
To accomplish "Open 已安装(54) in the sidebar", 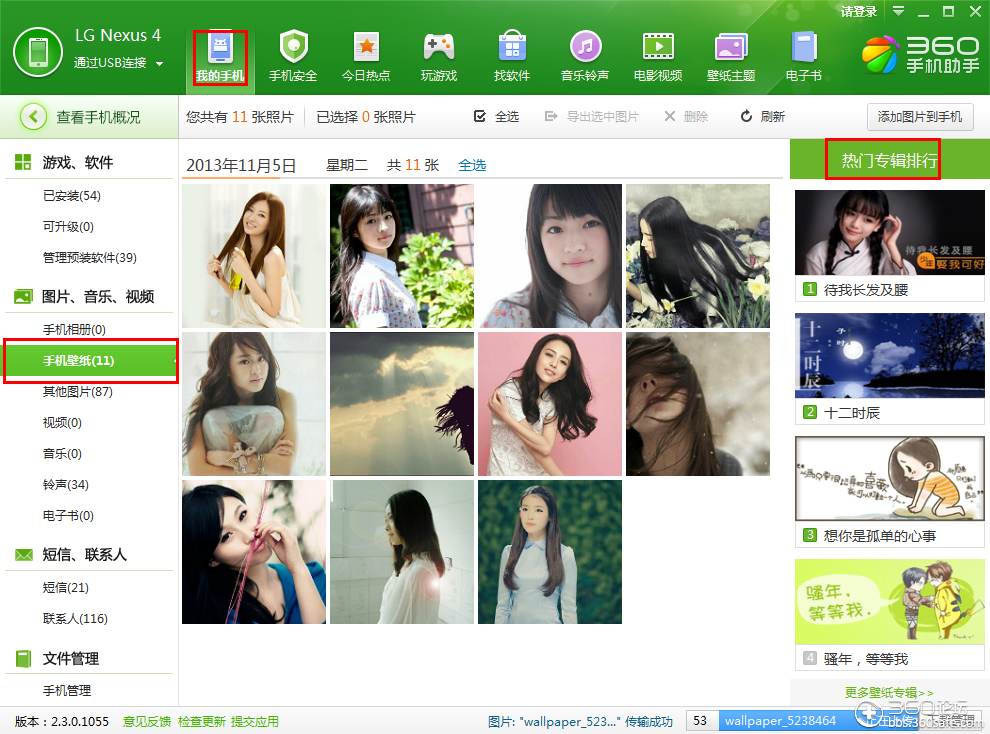I will (x=71, y=196).
